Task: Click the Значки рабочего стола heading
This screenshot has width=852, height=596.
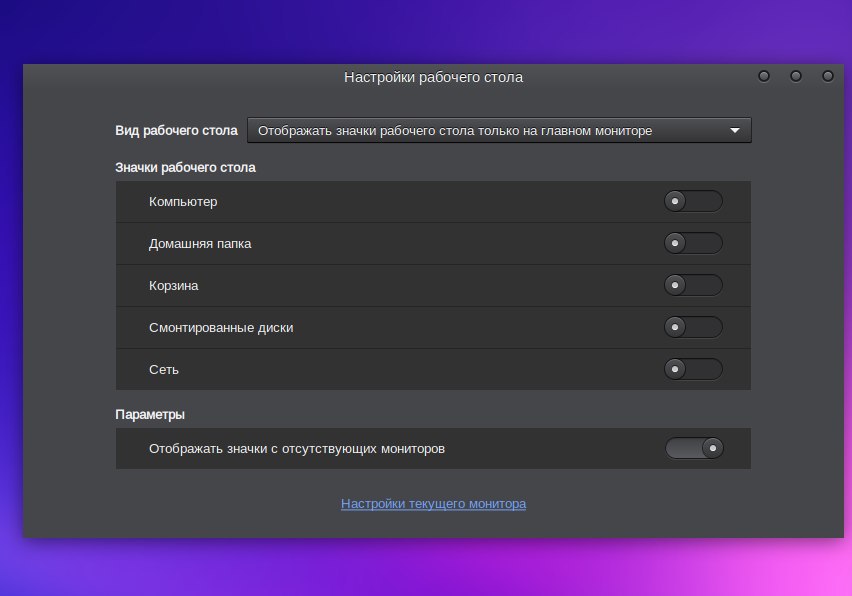Action: click(185, 167)
